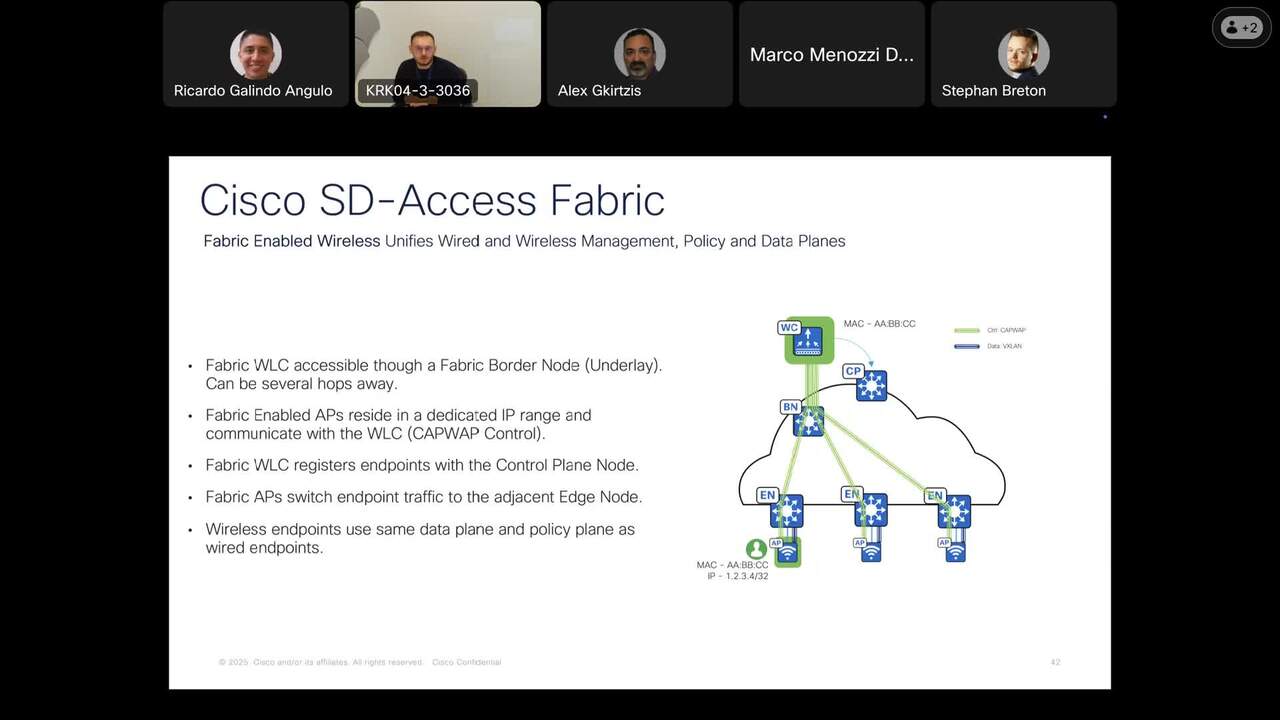Click the 'MAC - AA:BB:CC' label beside WC
Image resolution: width=1280 pixels, height=720 pixels.
pyautogui.click(x=879, y=324)
